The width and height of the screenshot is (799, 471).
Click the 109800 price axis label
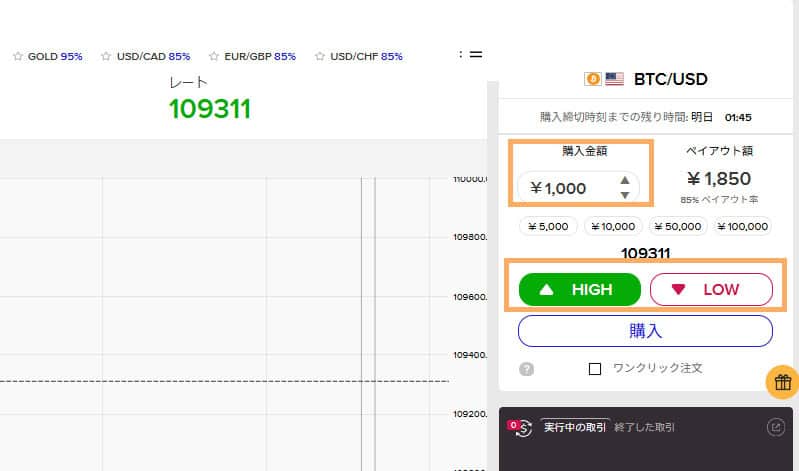[470, 237]
